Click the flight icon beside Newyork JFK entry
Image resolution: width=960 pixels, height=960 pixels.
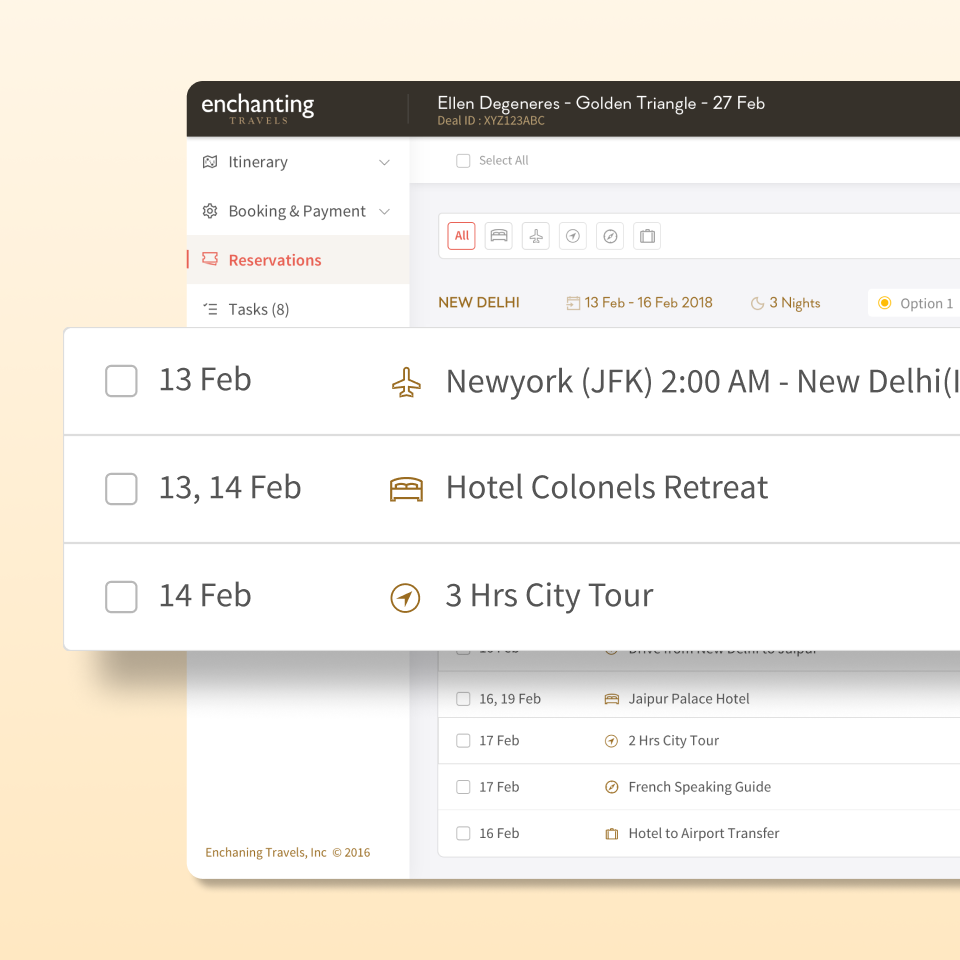[x=406, y=381]
